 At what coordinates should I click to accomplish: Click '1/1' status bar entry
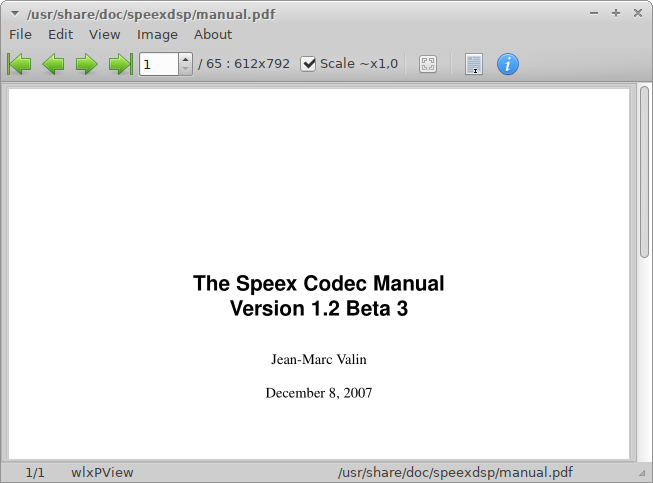tap(35, 473)
